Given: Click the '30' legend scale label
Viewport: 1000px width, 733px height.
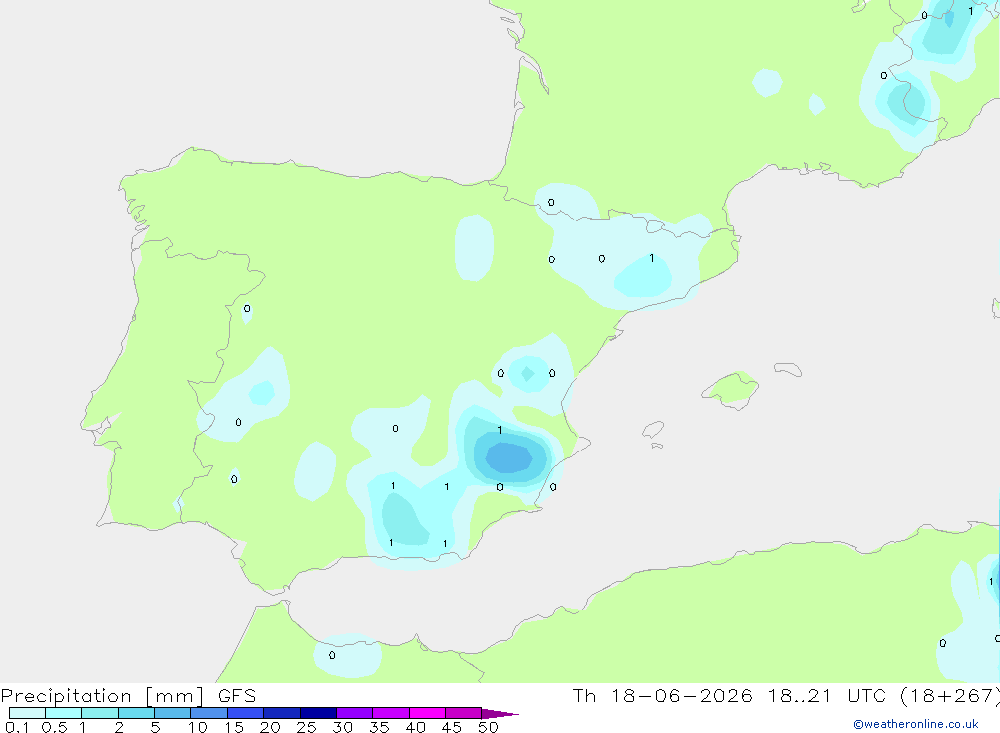Looking at the screenshot, I should coord(342,727).
